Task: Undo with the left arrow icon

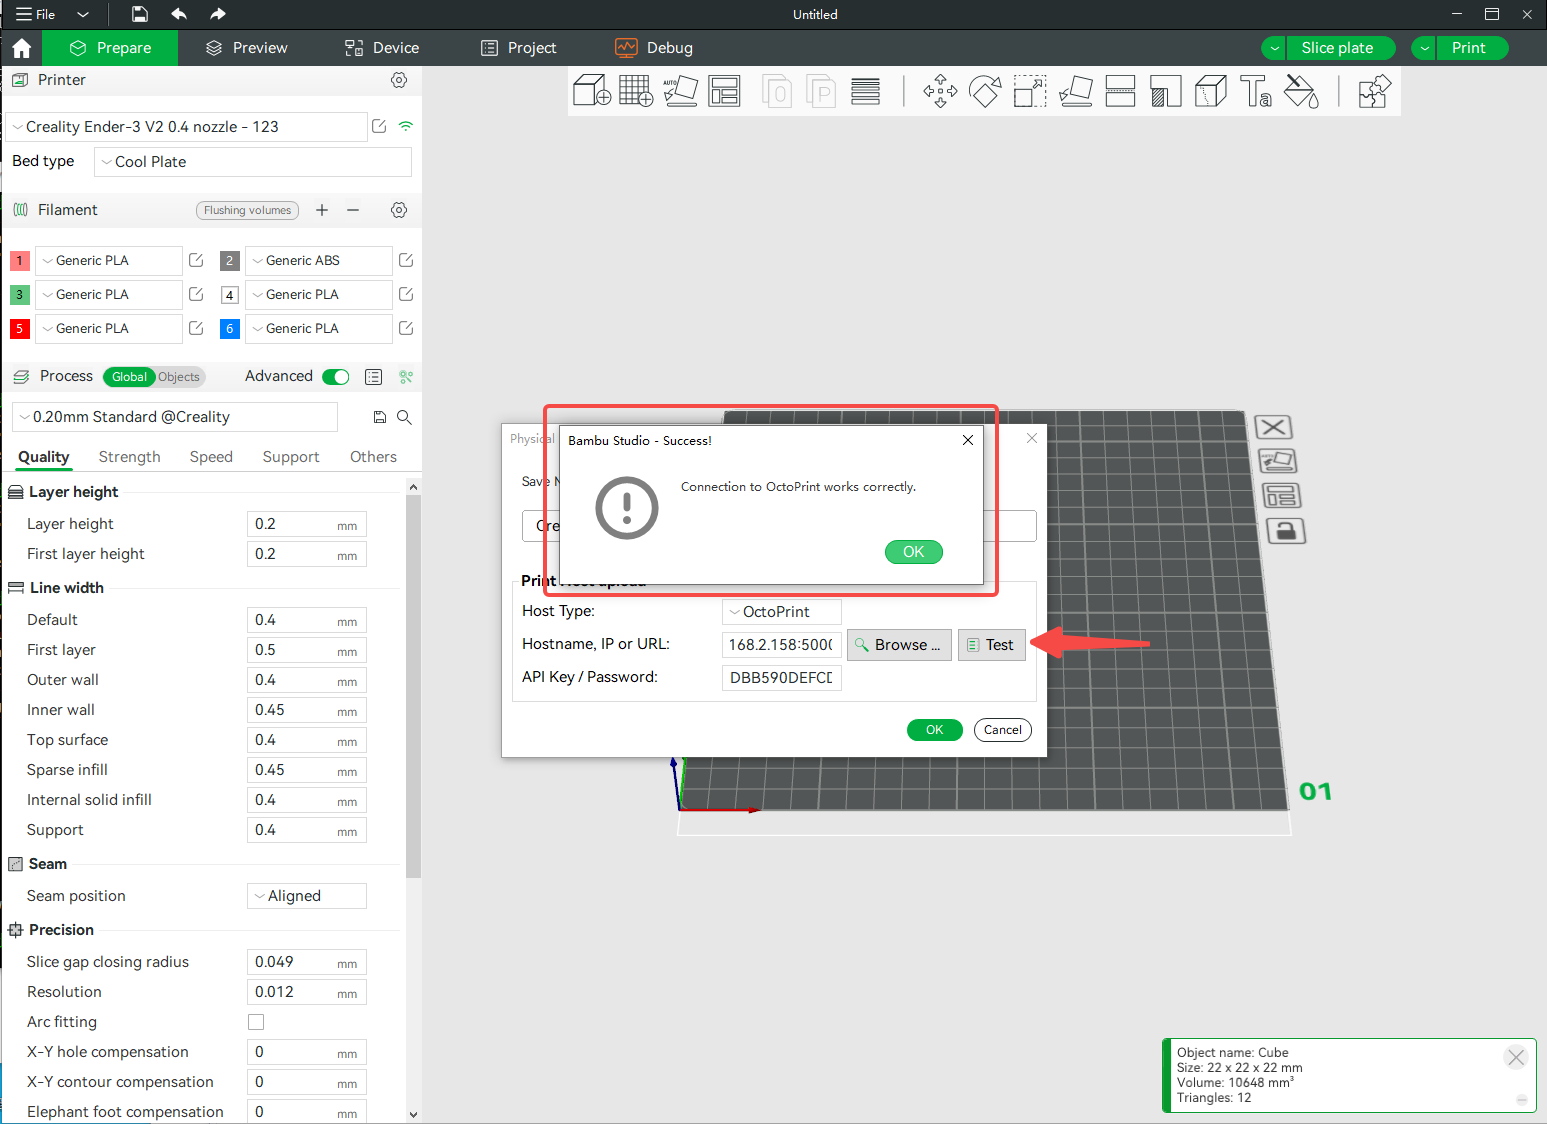Action: pyautogui.click(x=179, y=14)
